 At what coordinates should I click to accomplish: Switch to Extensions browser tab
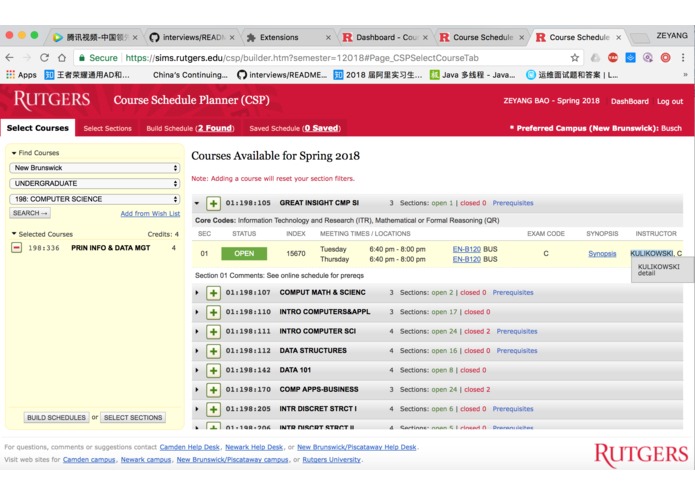[287, 38]
